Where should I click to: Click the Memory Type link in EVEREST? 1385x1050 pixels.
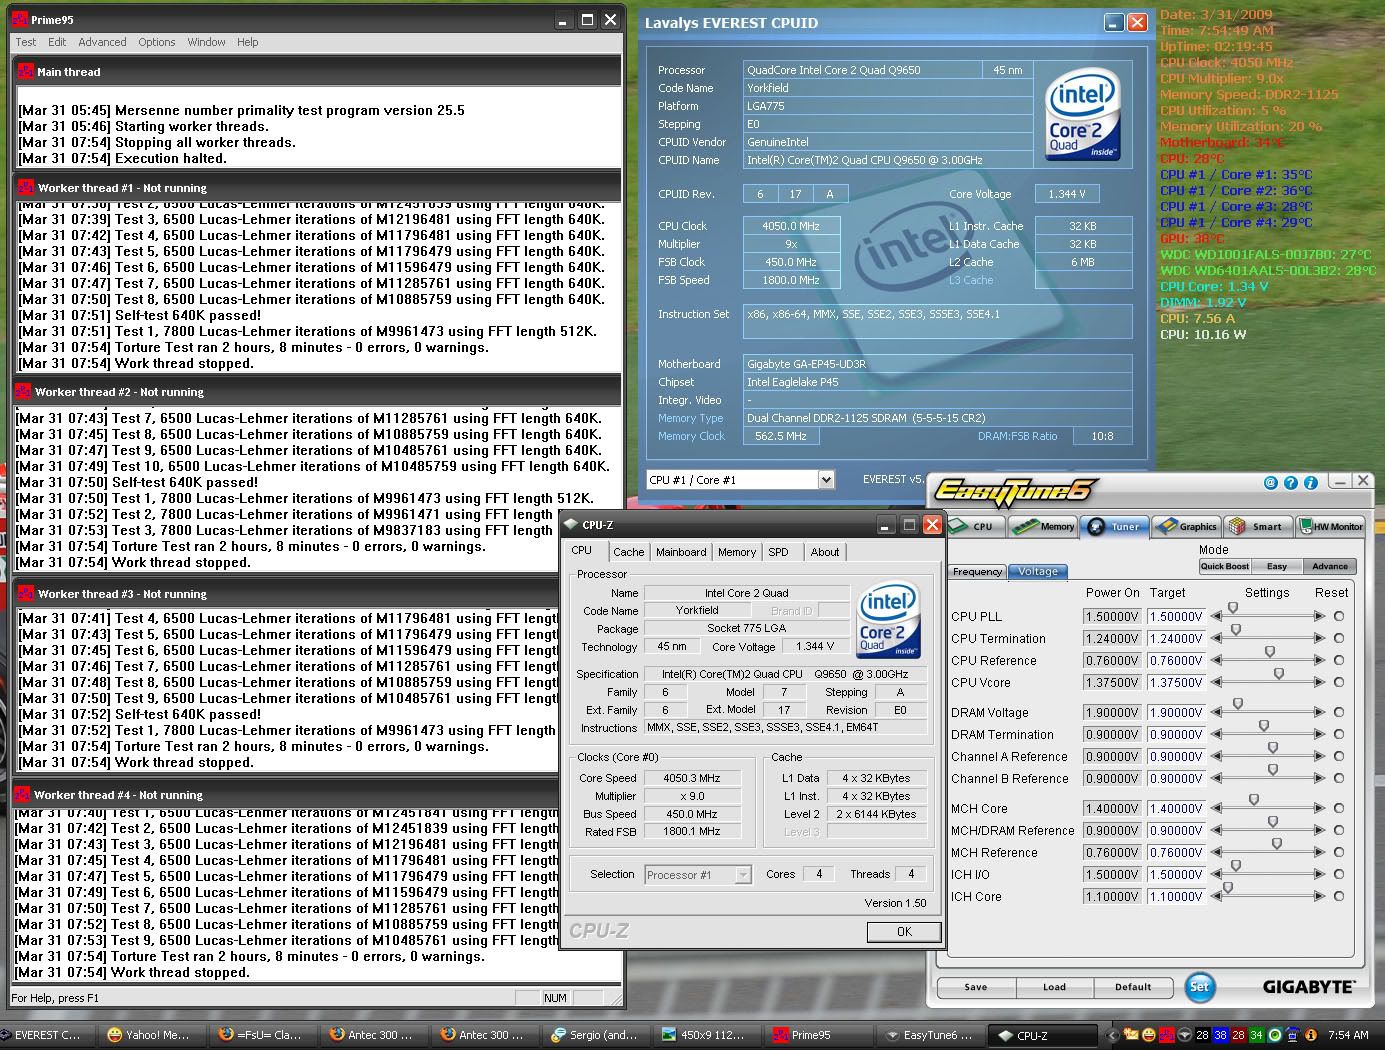[690, 418]
